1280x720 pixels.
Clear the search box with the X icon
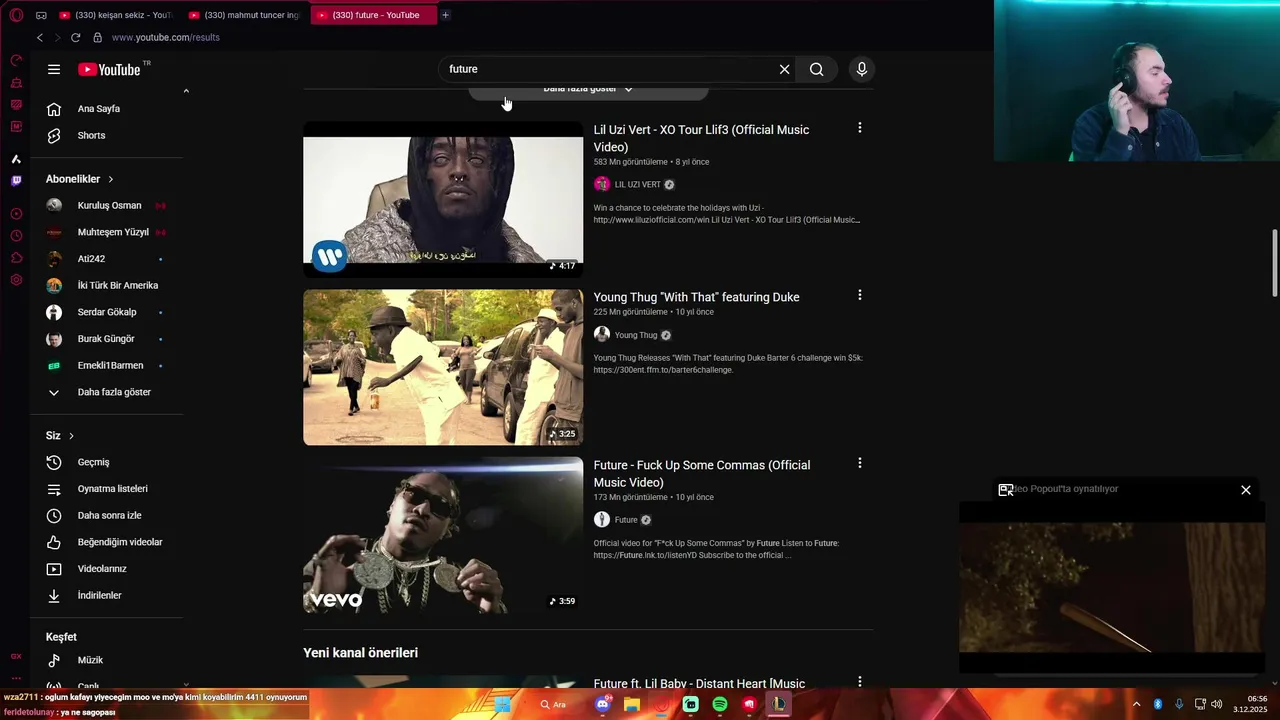click(x=784, y=69)
